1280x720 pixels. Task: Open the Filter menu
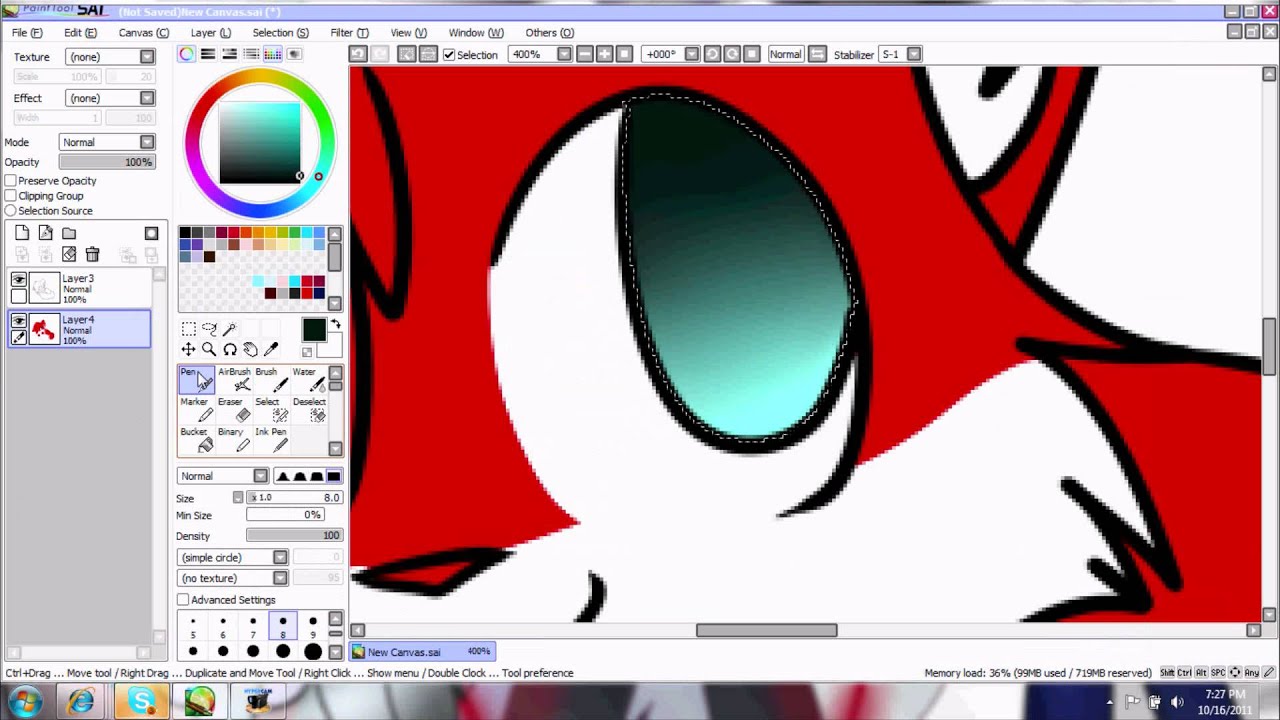(x=349, y=33)
